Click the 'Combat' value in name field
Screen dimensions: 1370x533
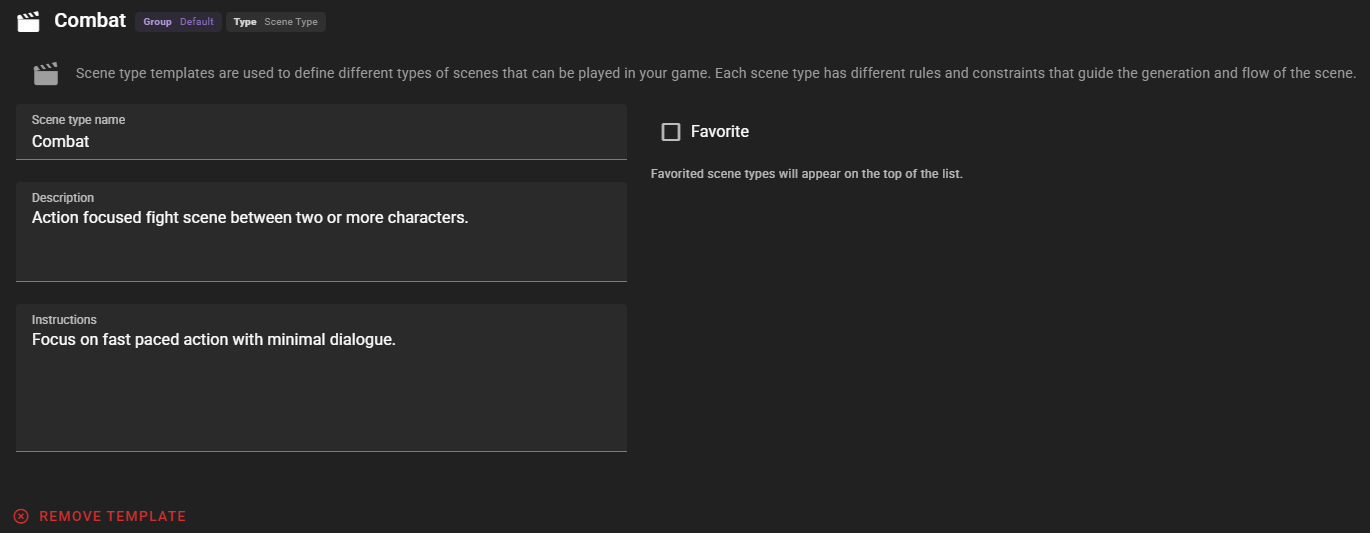coord(61,142)
